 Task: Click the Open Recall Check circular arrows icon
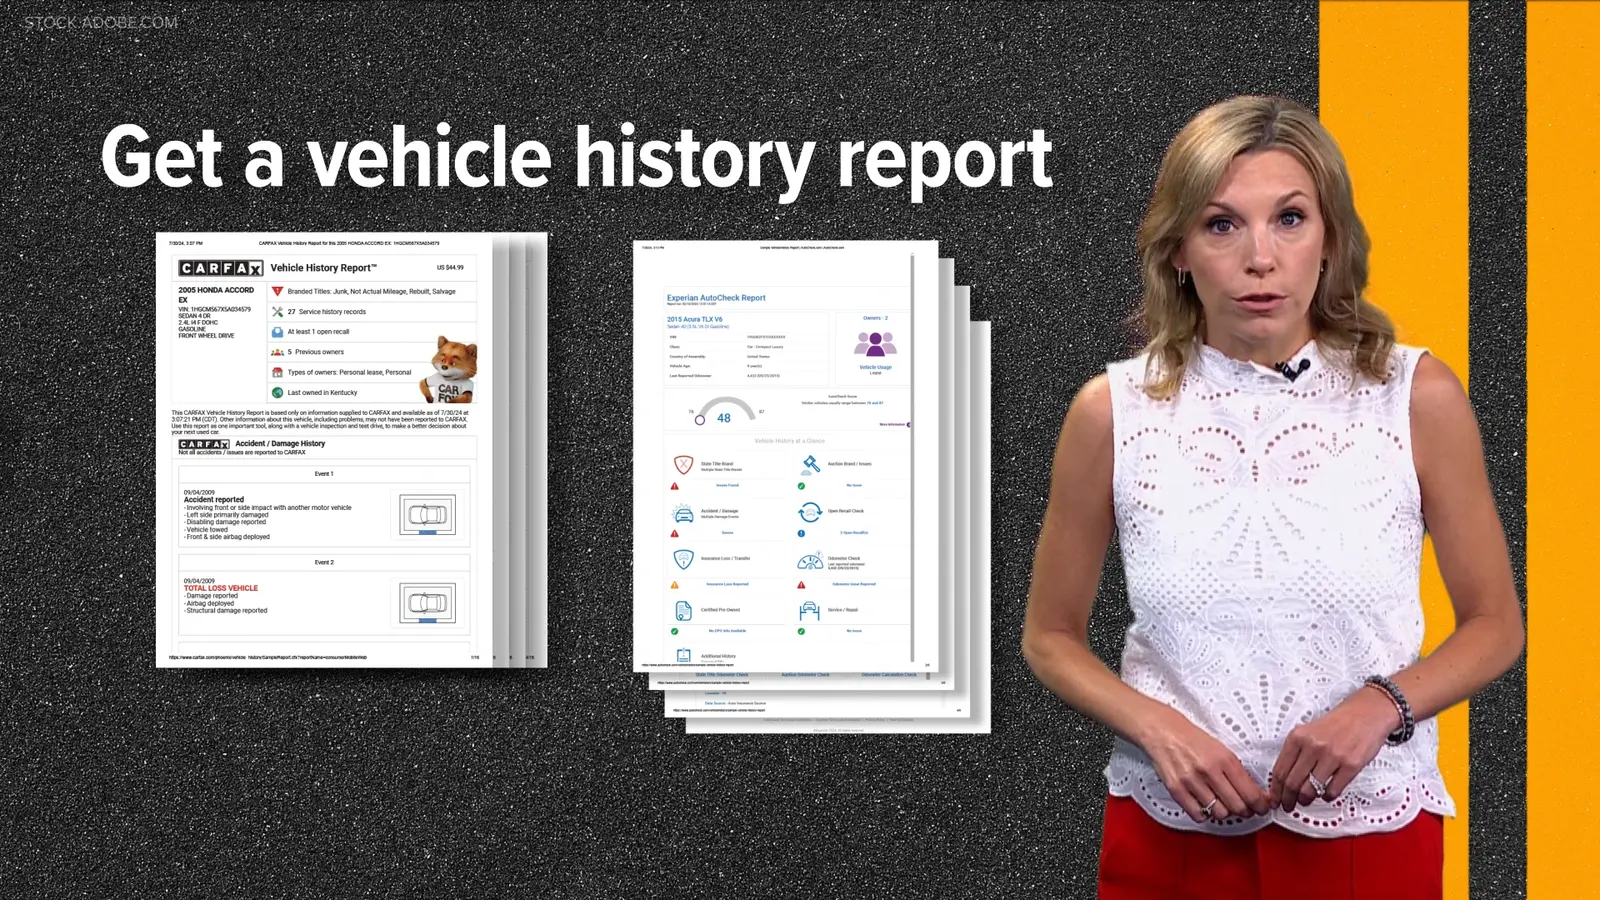point(810,512)
